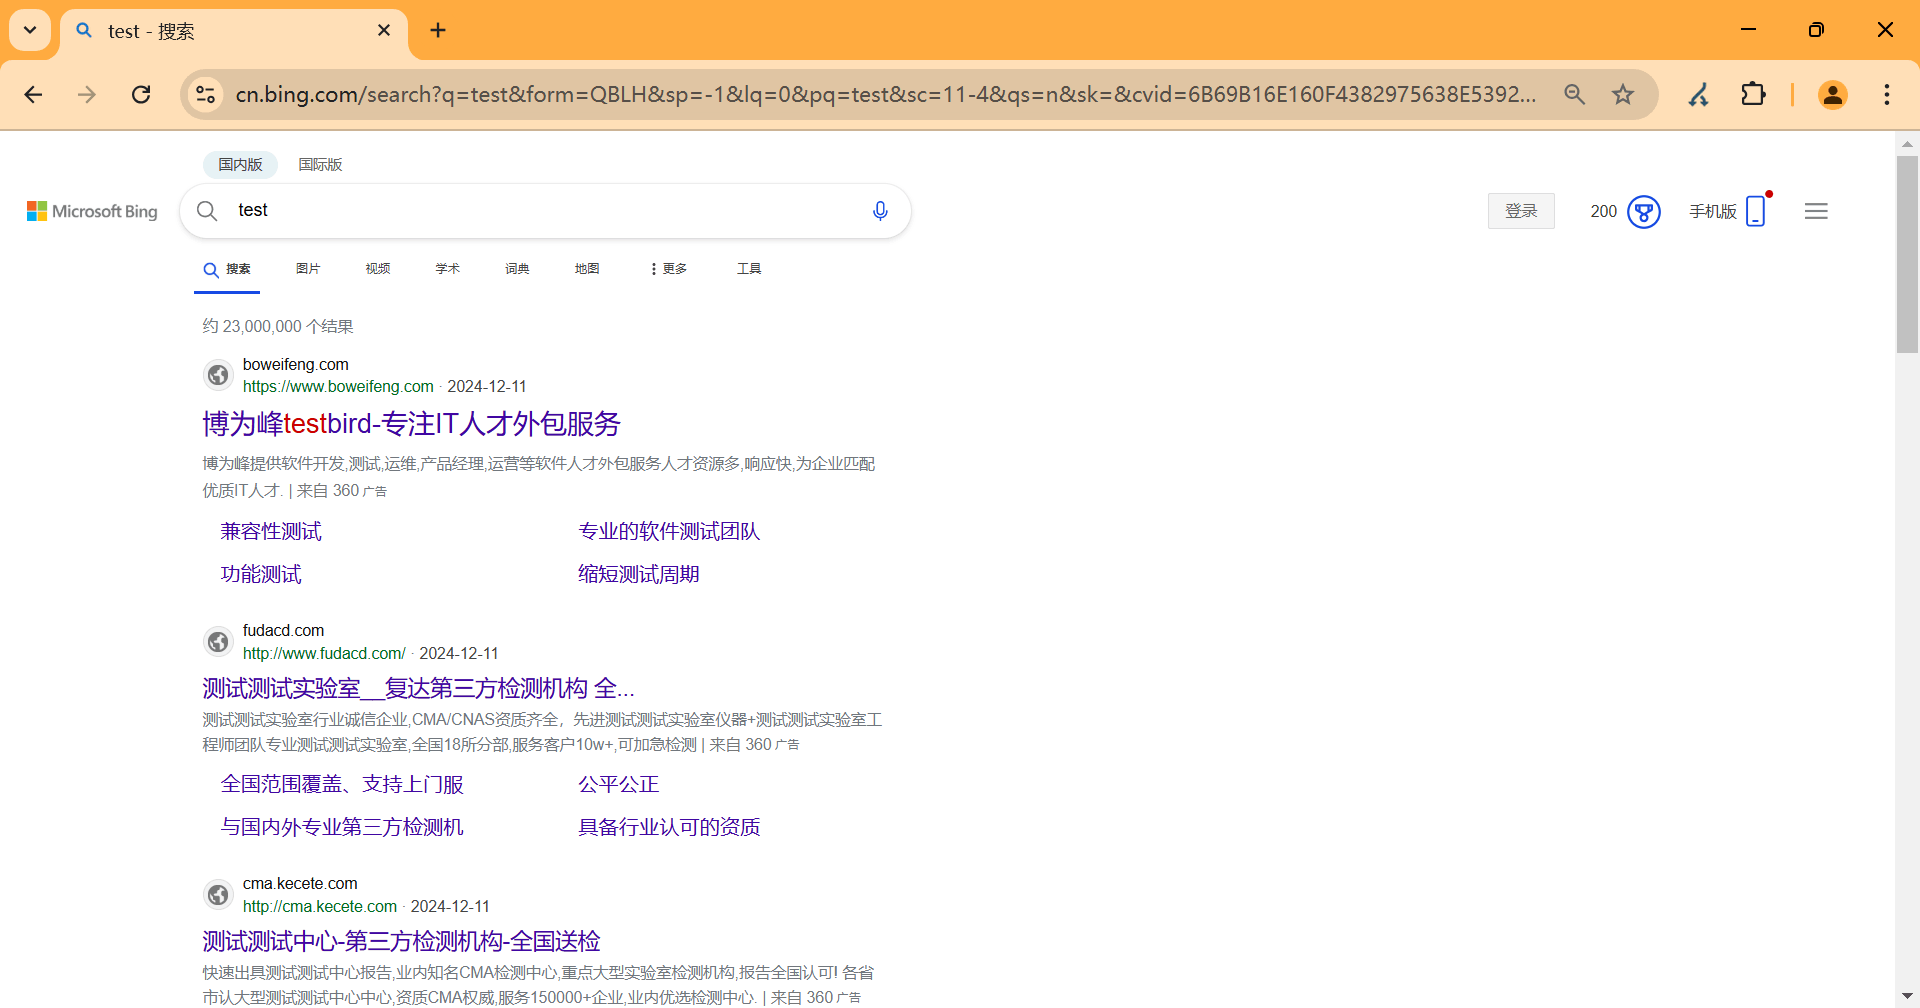The height and width of the screenshot is (1008, 1920).
Task: Click the globe favicon beside cma.kecete.com
Action: coord(218,894)
